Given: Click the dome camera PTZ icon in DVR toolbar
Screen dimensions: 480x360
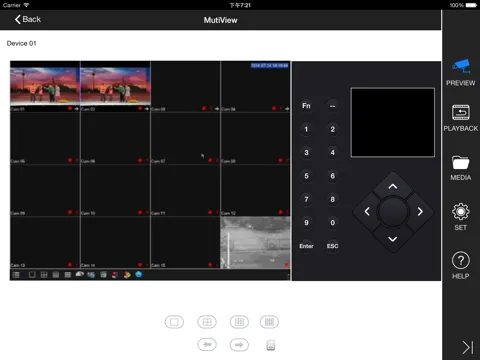Looking at the screenshot, I should (79, 275).
